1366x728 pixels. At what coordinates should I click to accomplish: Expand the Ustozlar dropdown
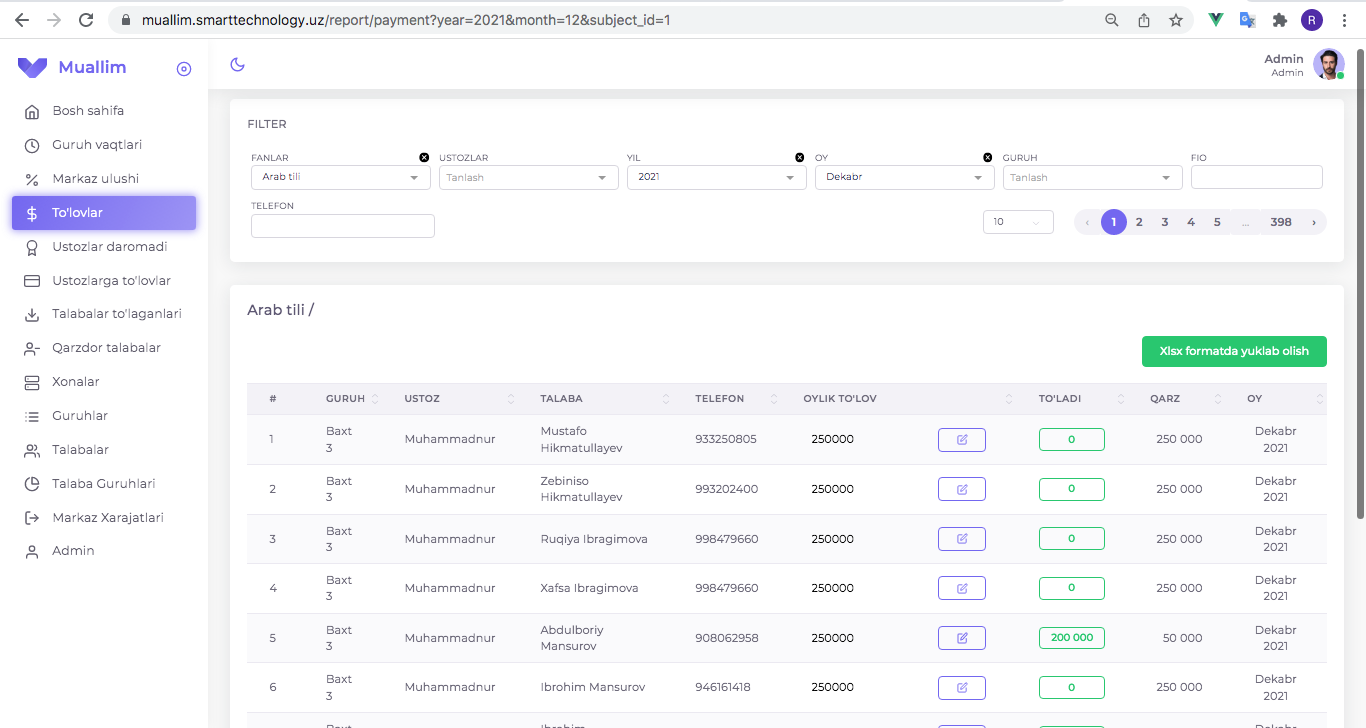[528, 178]
